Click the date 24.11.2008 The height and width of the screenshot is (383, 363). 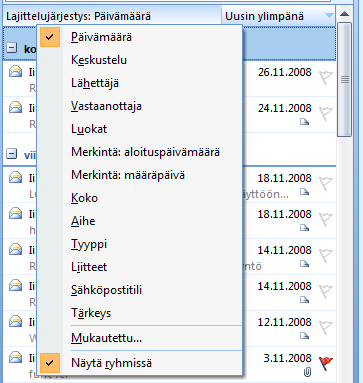(x=285, y=108)
